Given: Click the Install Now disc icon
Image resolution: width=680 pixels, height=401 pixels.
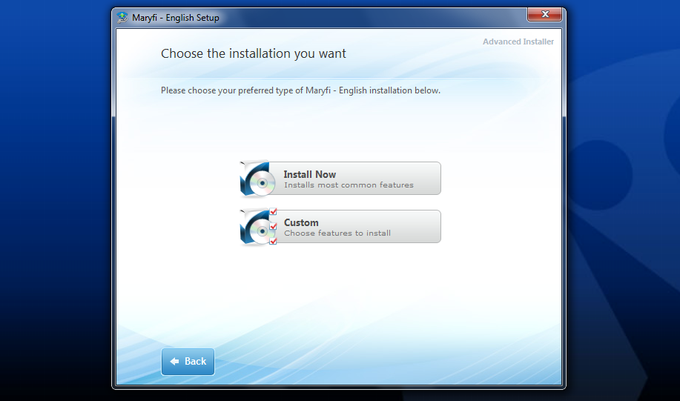Looking at the screenshot, I should 256,179.
